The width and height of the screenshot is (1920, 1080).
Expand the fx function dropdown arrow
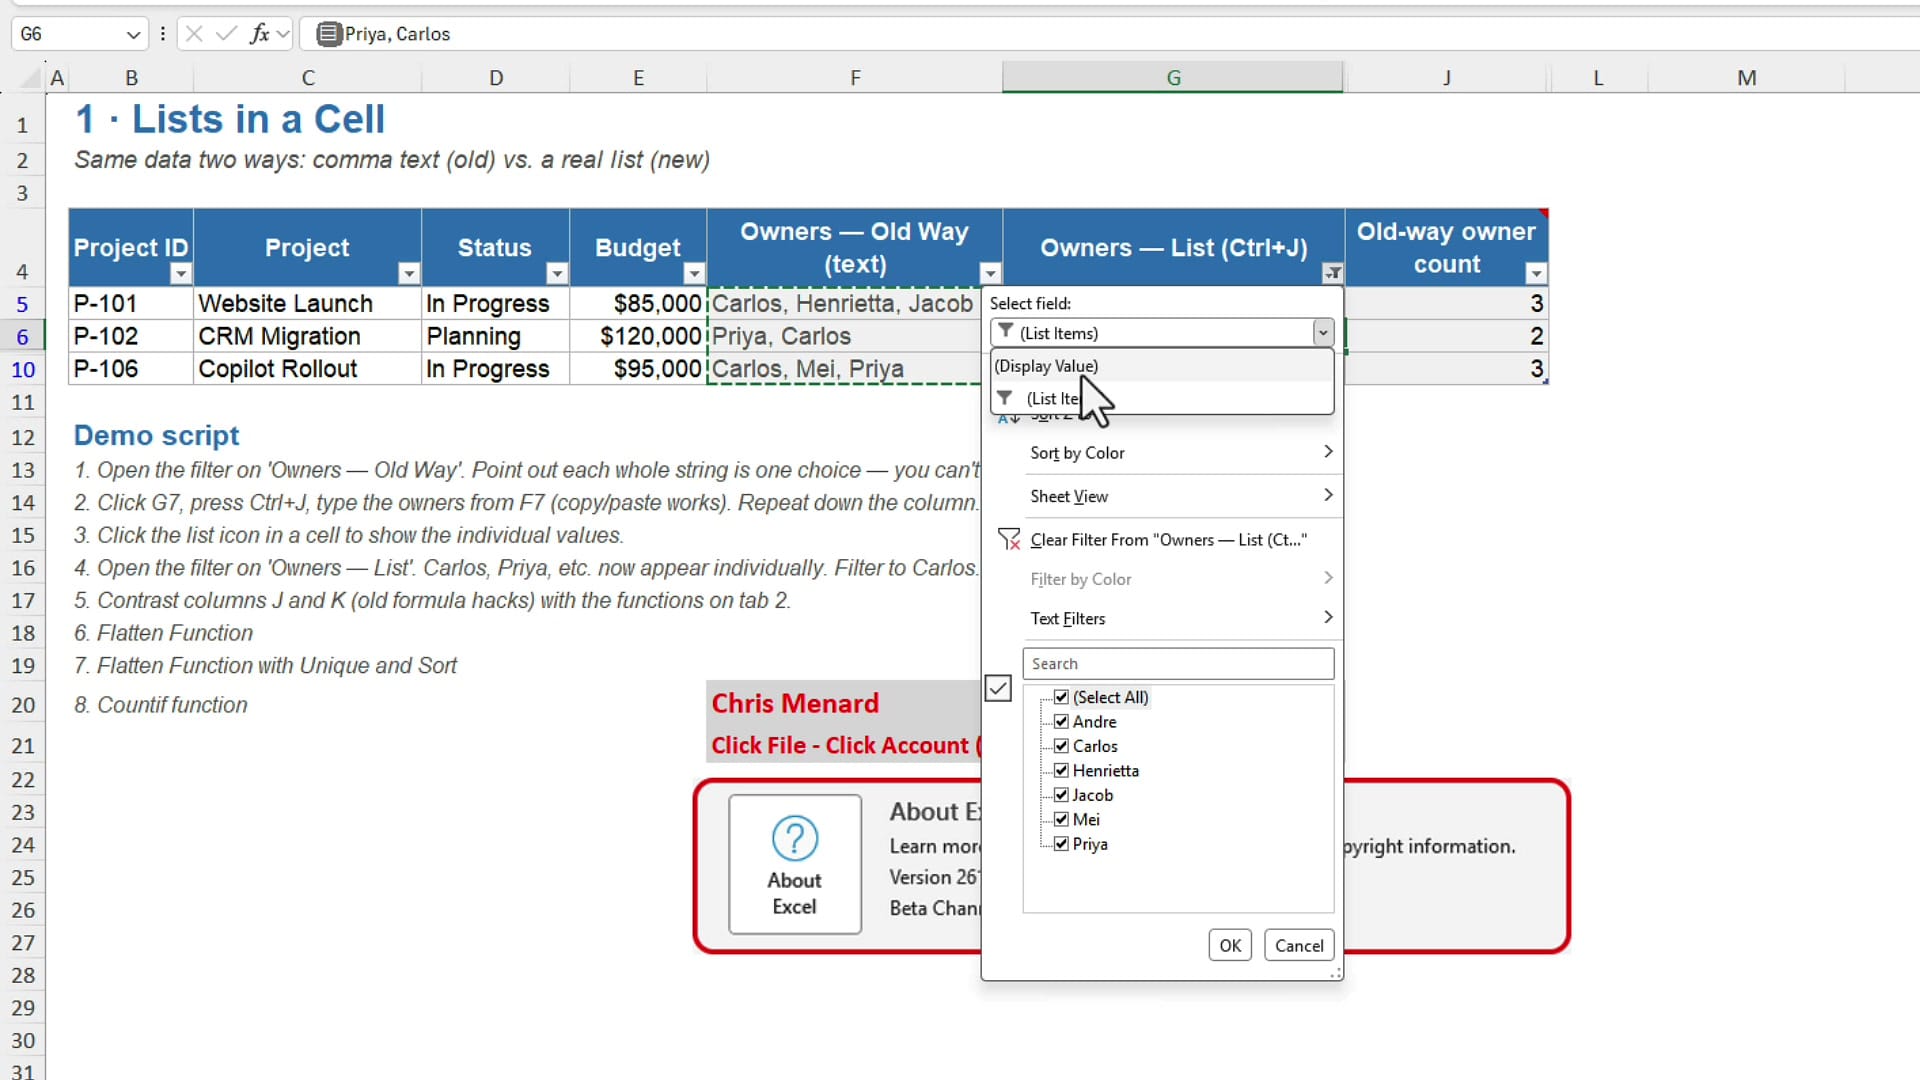click(283, 34)
